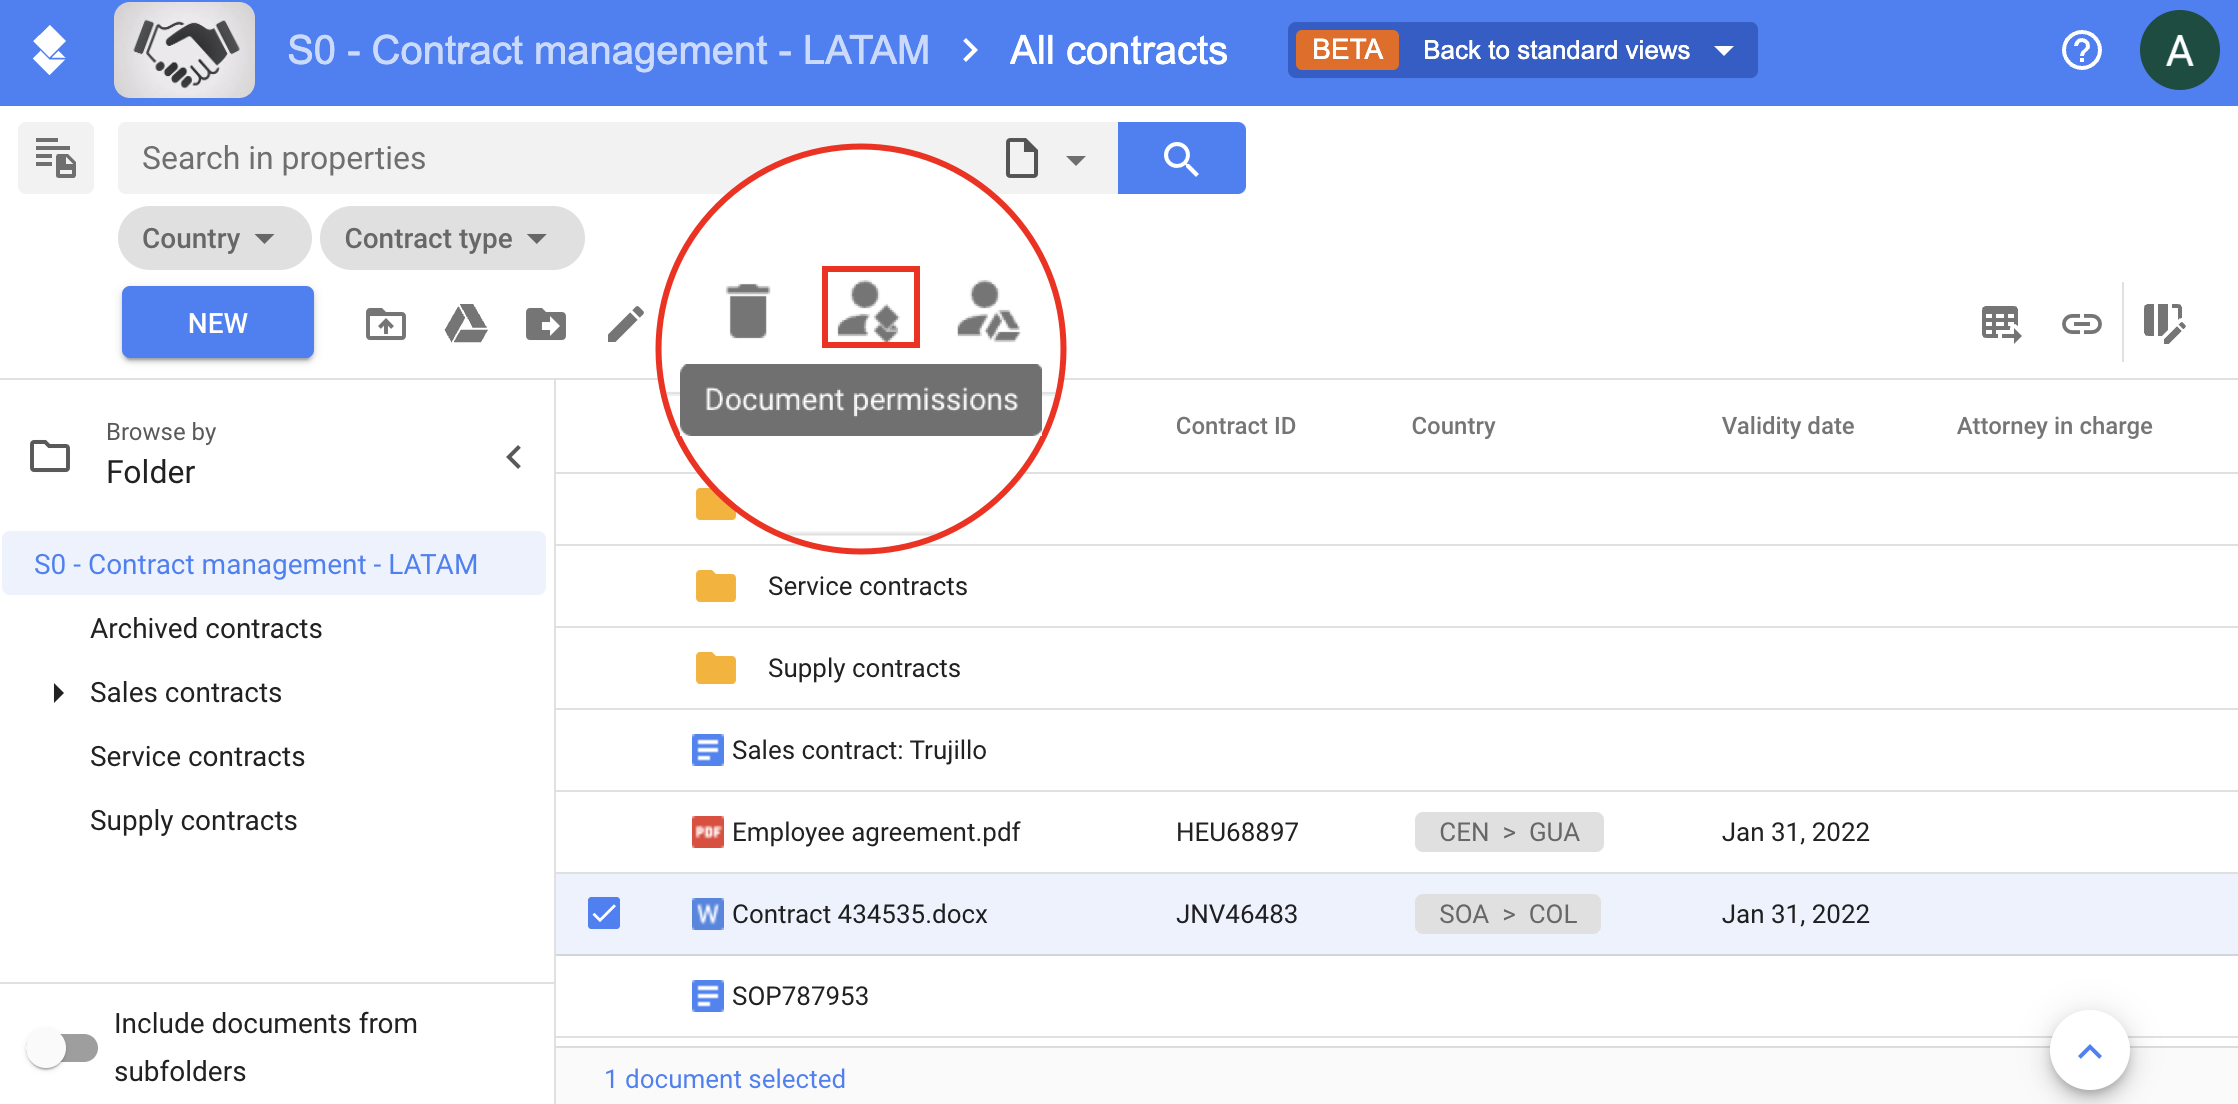
Task: Click the Google Drive import icon
Action: 466,324
